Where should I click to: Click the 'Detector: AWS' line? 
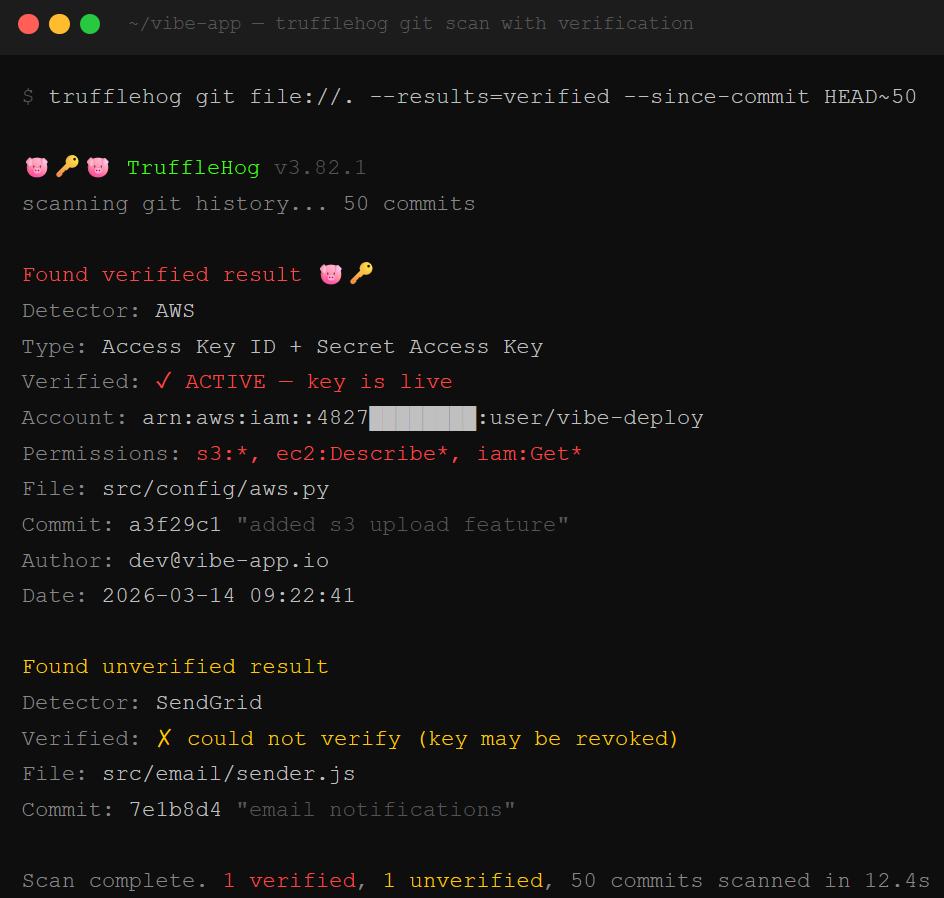point(108,311)
